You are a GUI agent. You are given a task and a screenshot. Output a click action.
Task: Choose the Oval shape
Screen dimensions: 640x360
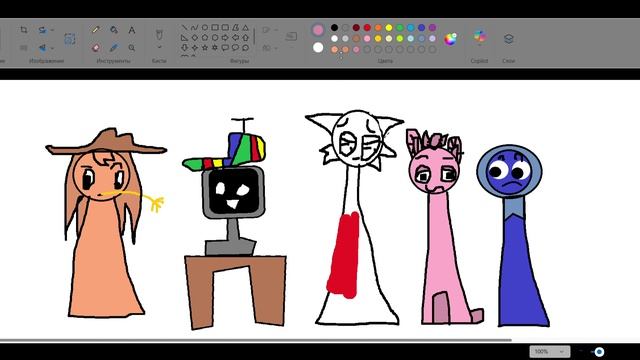[x=205, y=28]
